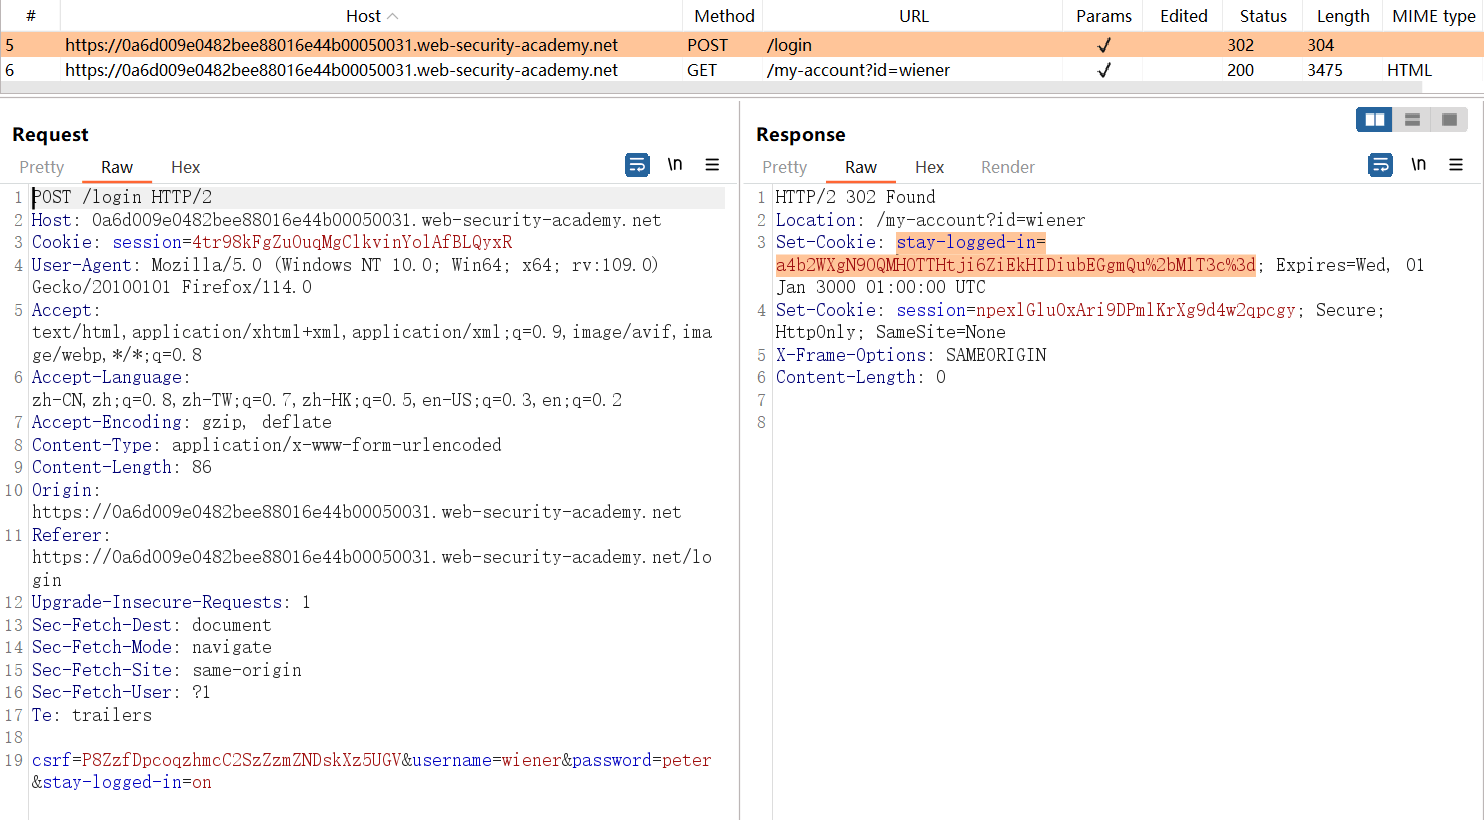Toggle show non-printable characters in Request panel
This screenshot has height=820, width=1484.
click(675, 165)
